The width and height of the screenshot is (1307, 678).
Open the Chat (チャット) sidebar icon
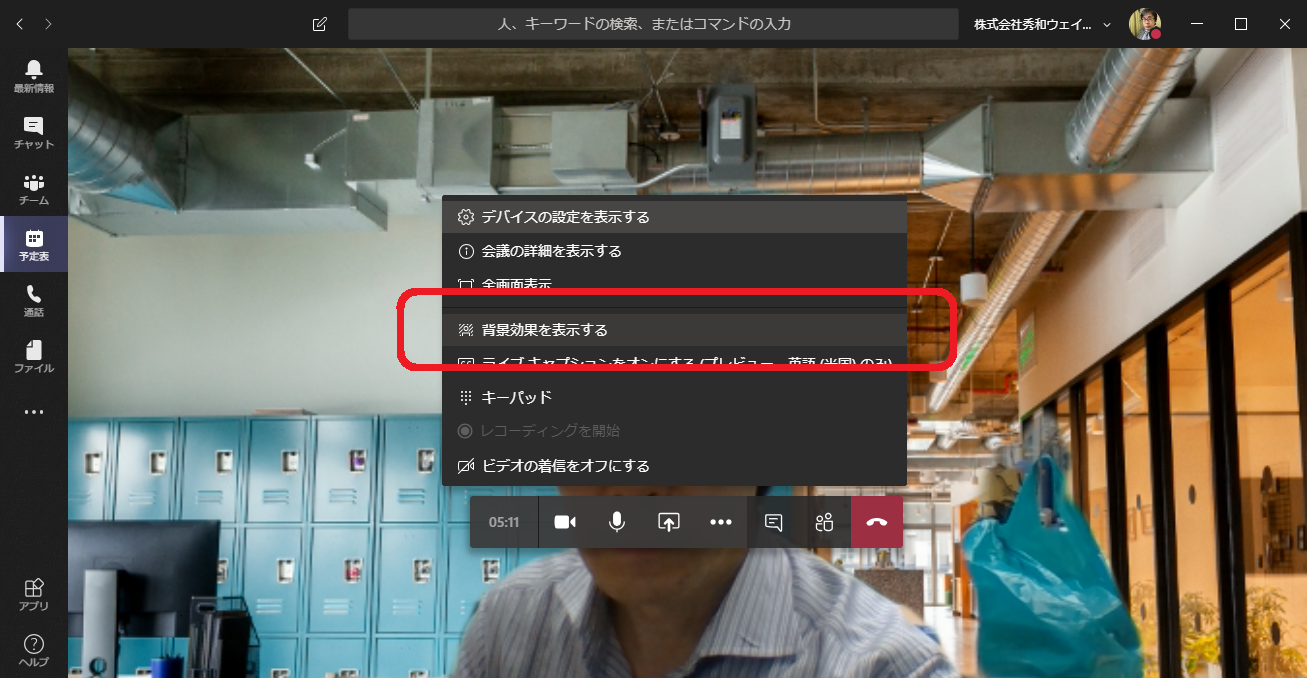coord(34,131)
